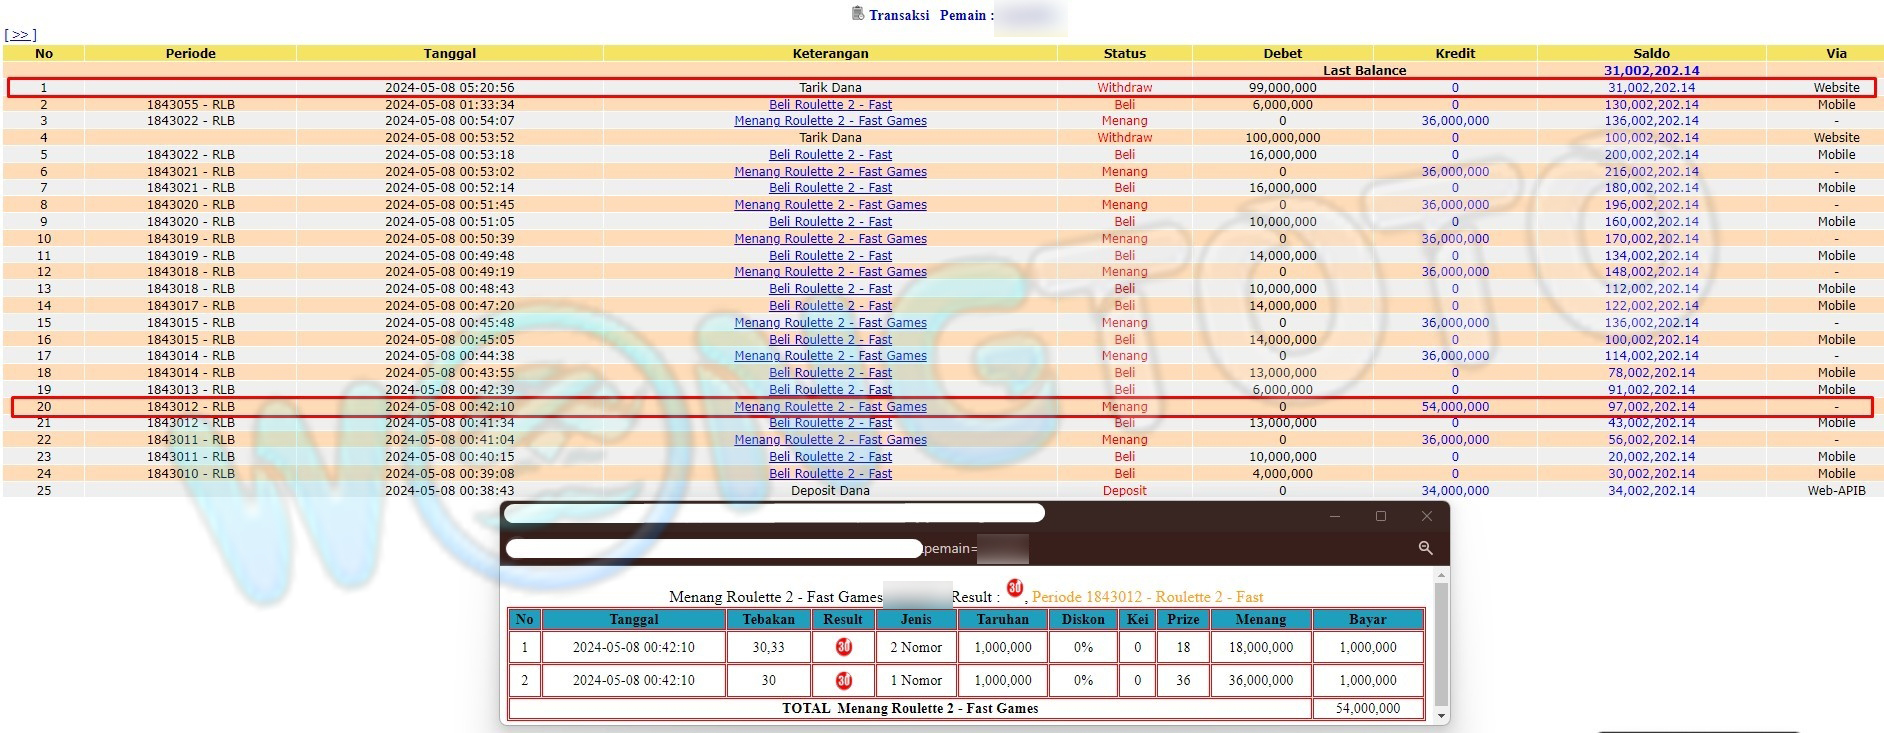
Task: Click the result ball in popup row 2
Action: point(843,680)
